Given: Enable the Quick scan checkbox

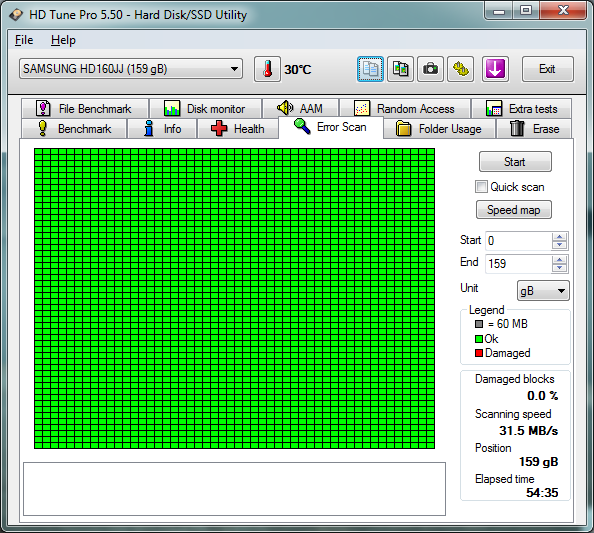Looking at the screenshot, I should tap(481, 187).
